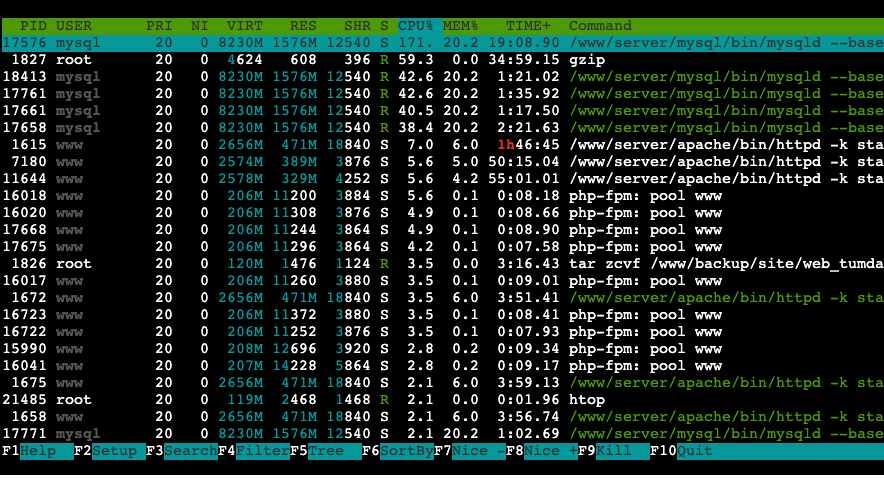Select php-fpm row PID 16041
Viewport: 884px width, 490px height.
[443, 366]
